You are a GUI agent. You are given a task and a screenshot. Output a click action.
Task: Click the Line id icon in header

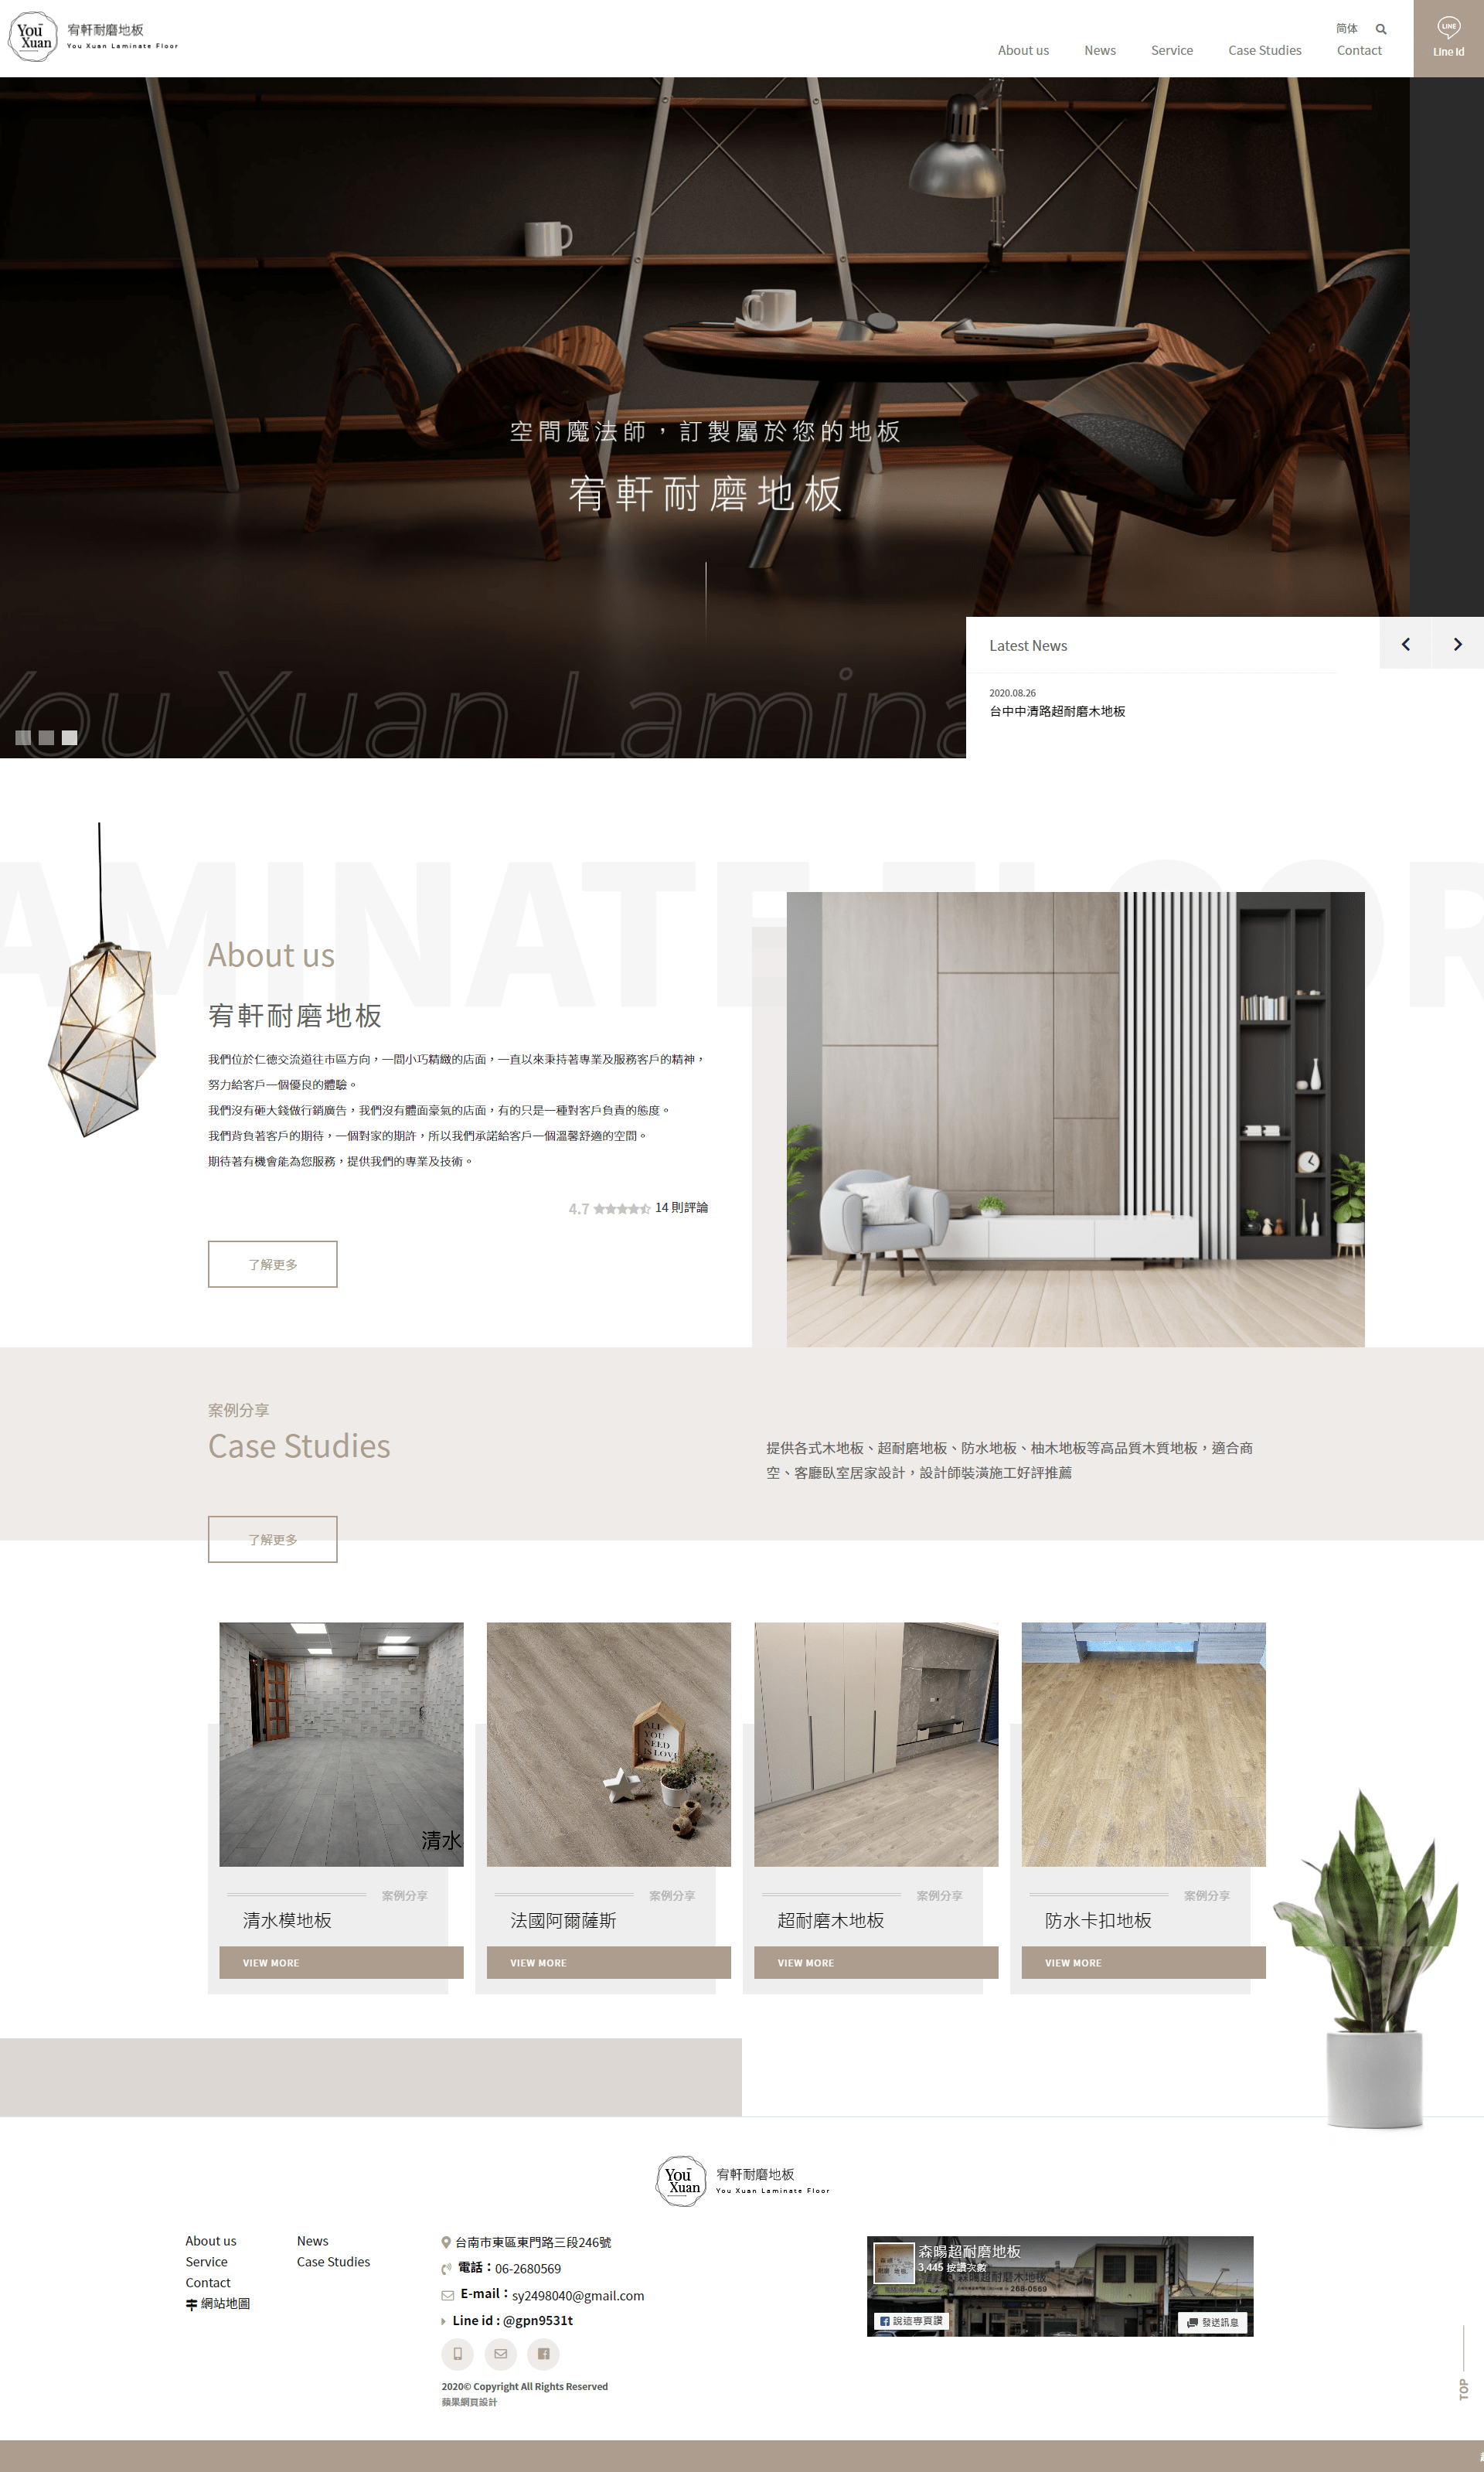pyautogui.click(x=1447, y=37)
